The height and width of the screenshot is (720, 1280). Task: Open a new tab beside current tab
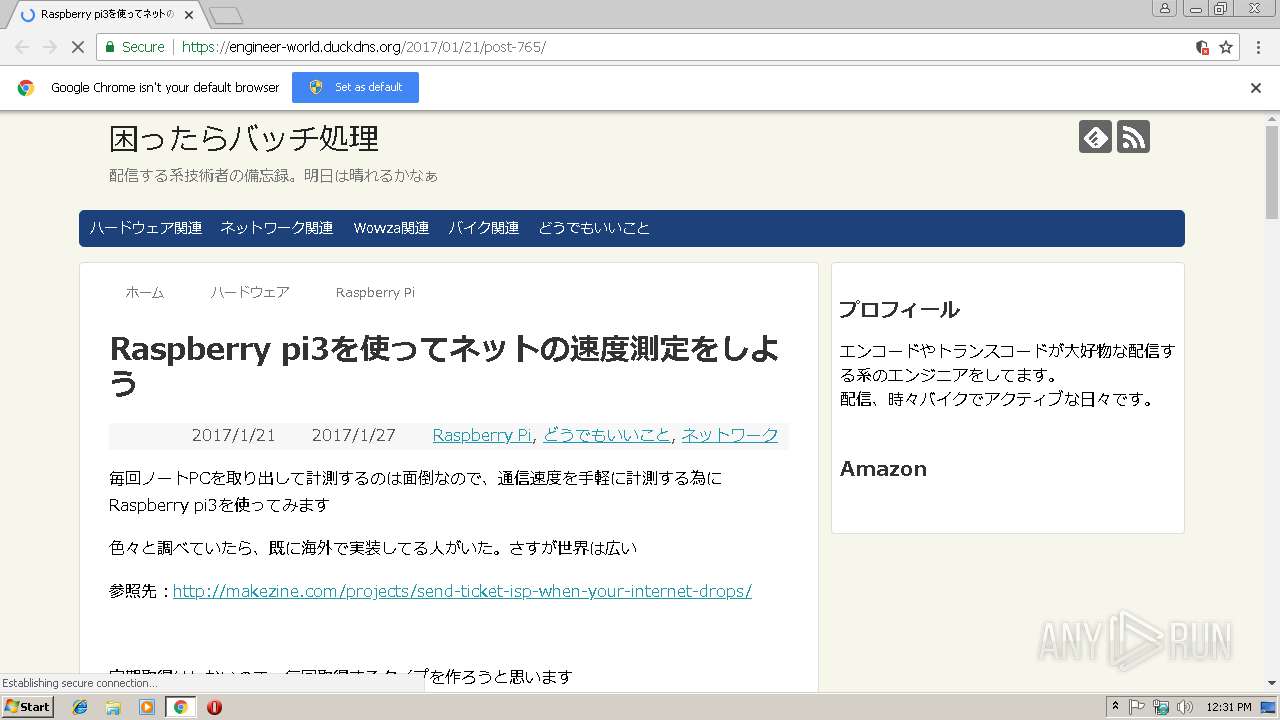click(x=226, y=15)
